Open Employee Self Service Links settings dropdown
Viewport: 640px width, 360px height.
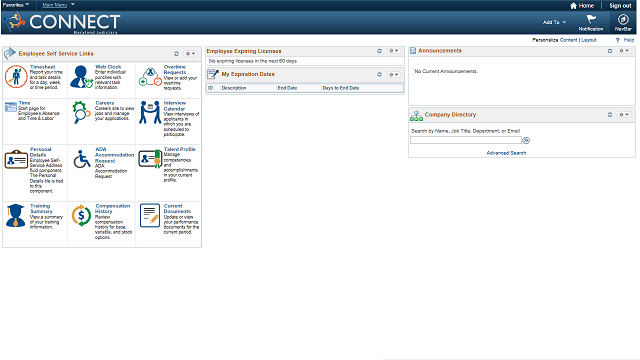coord(190,53)
